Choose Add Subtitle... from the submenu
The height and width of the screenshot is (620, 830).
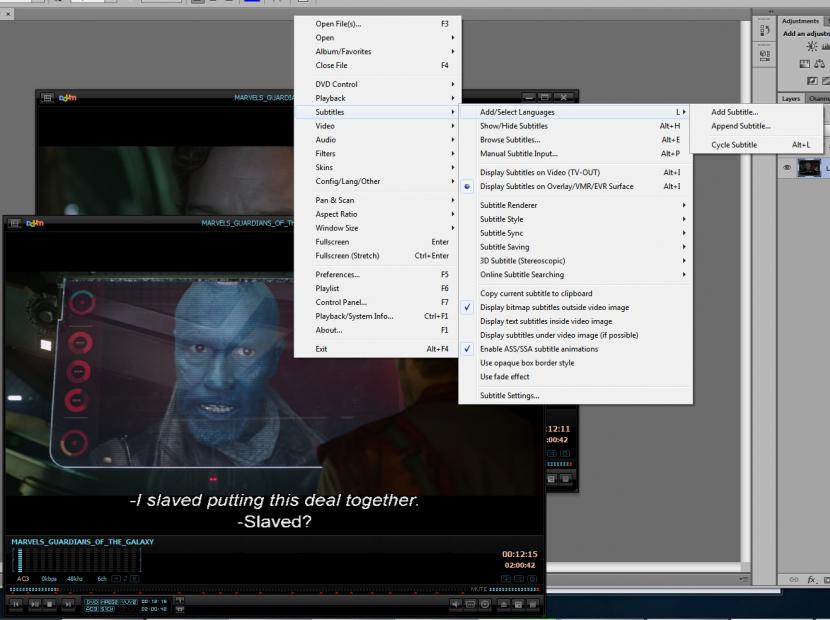(734, 112)
